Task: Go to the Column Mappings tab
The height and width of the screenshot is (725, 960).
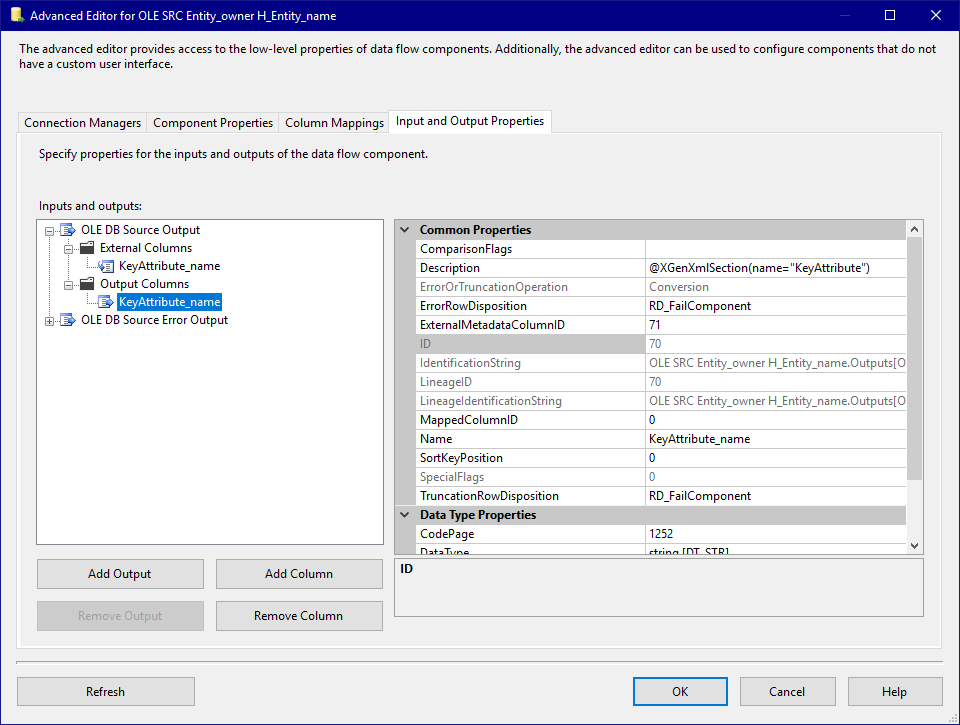Action: tap(334, 122)
